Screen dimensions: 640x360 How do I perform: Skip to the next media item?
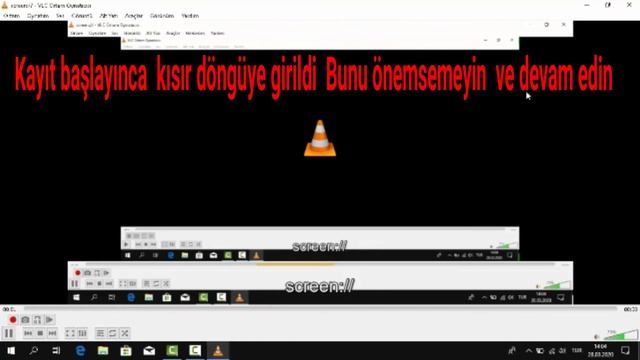click(52, 333)
